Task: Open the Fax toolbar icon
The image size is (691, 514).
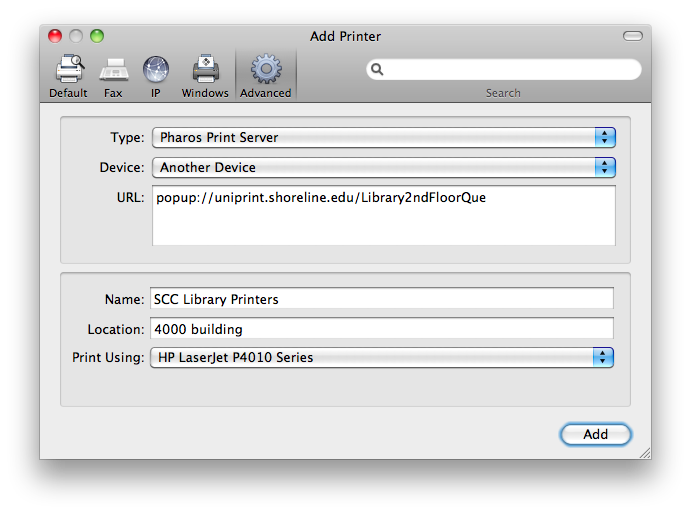Action: (x=114, y=70)
